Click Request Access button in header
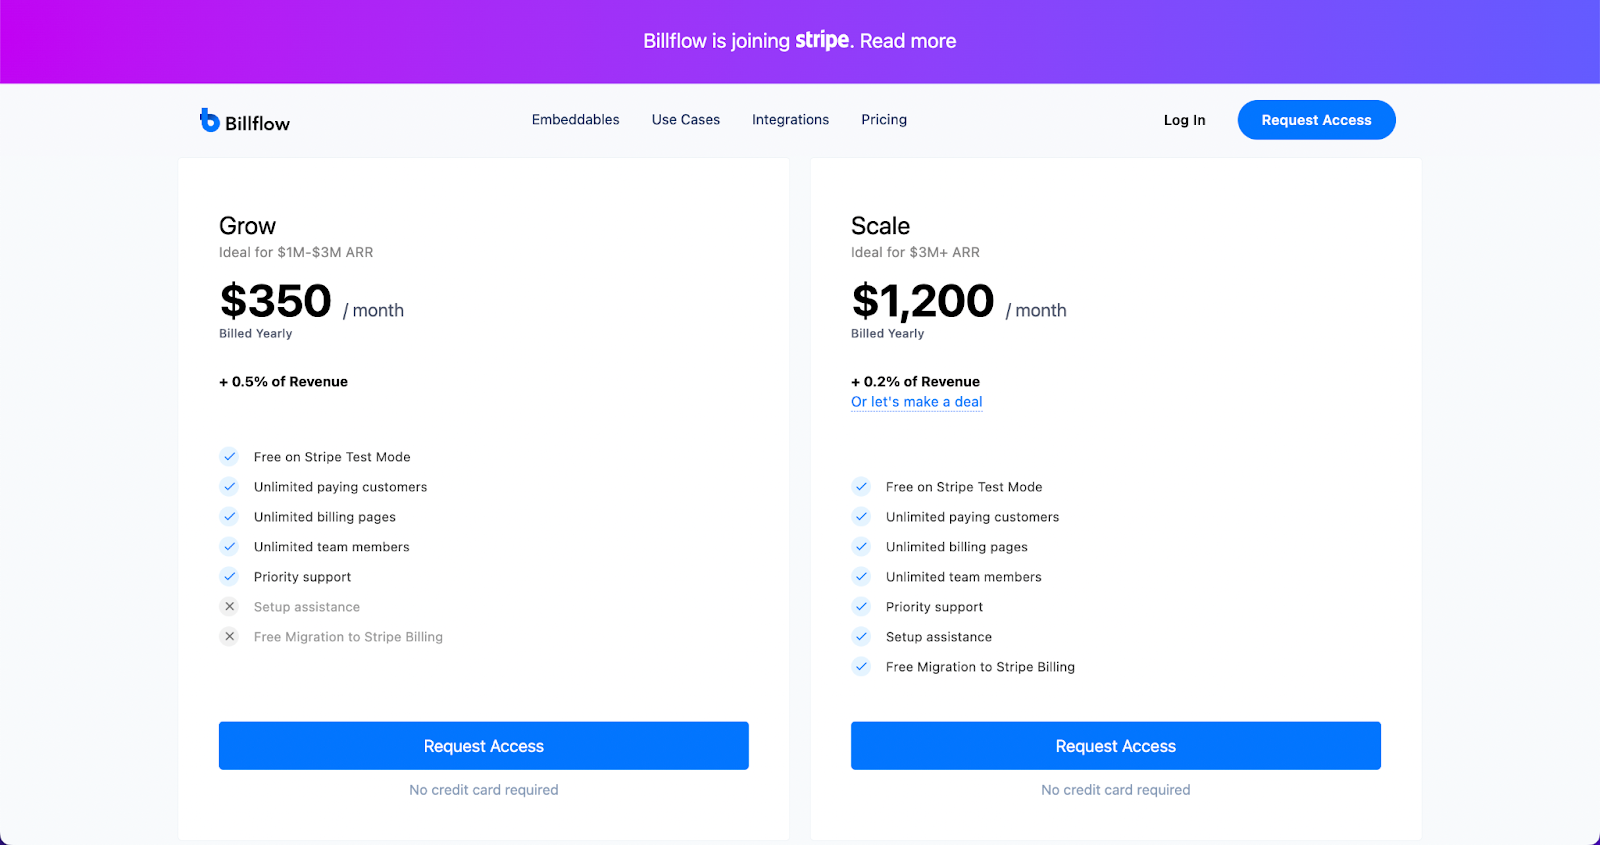This screenshot has width=1600, height=845. pyautogui.click(x=1316, y=120)
